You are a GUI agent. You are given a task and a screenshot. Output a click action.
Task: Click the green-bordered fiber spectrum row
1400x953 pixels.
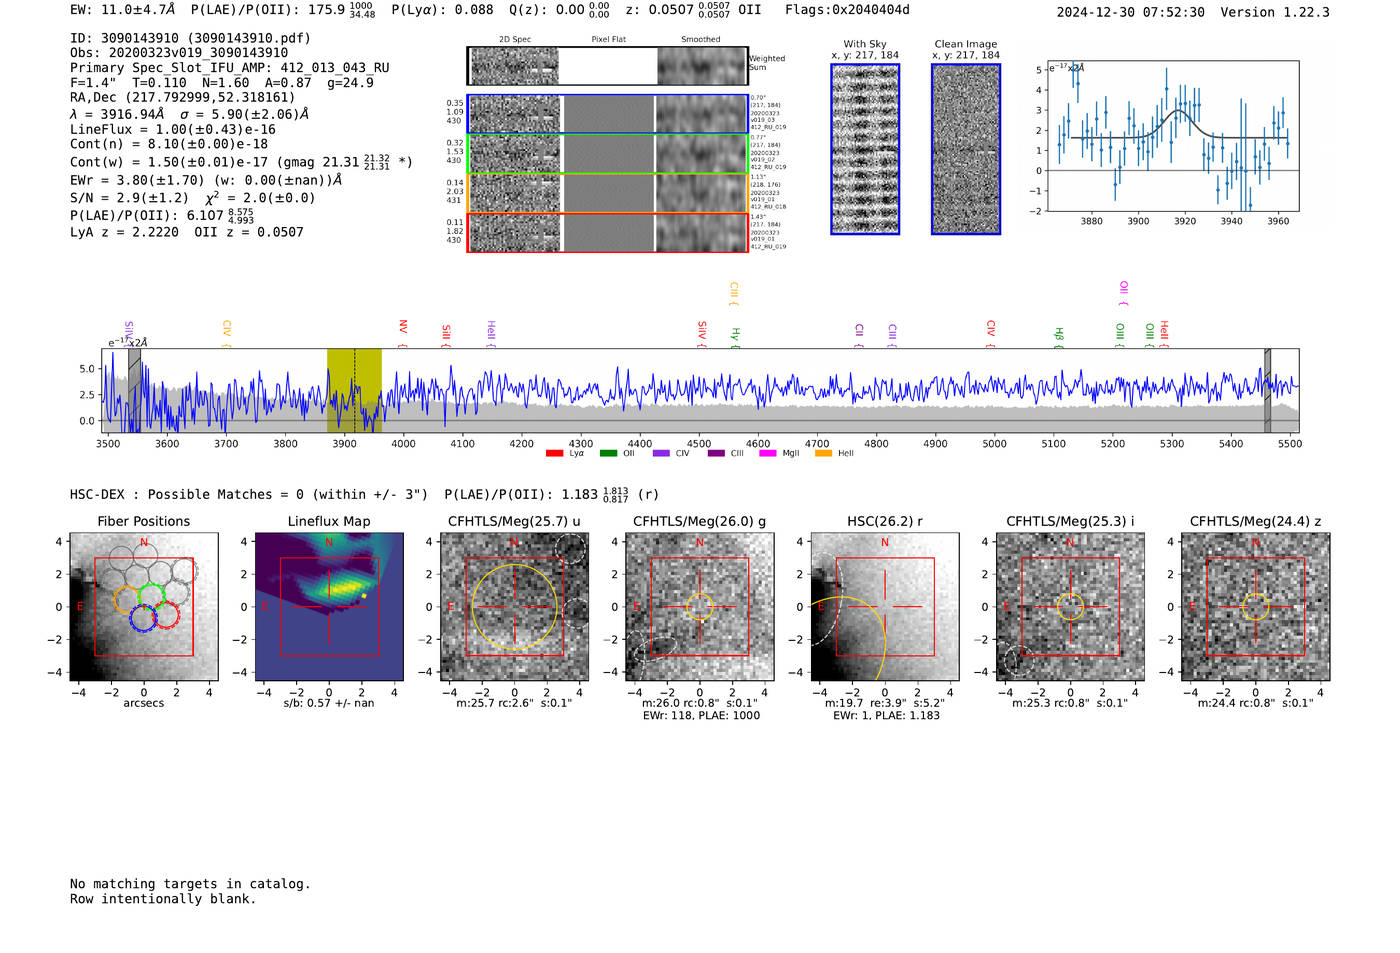[x=608, y=154]
